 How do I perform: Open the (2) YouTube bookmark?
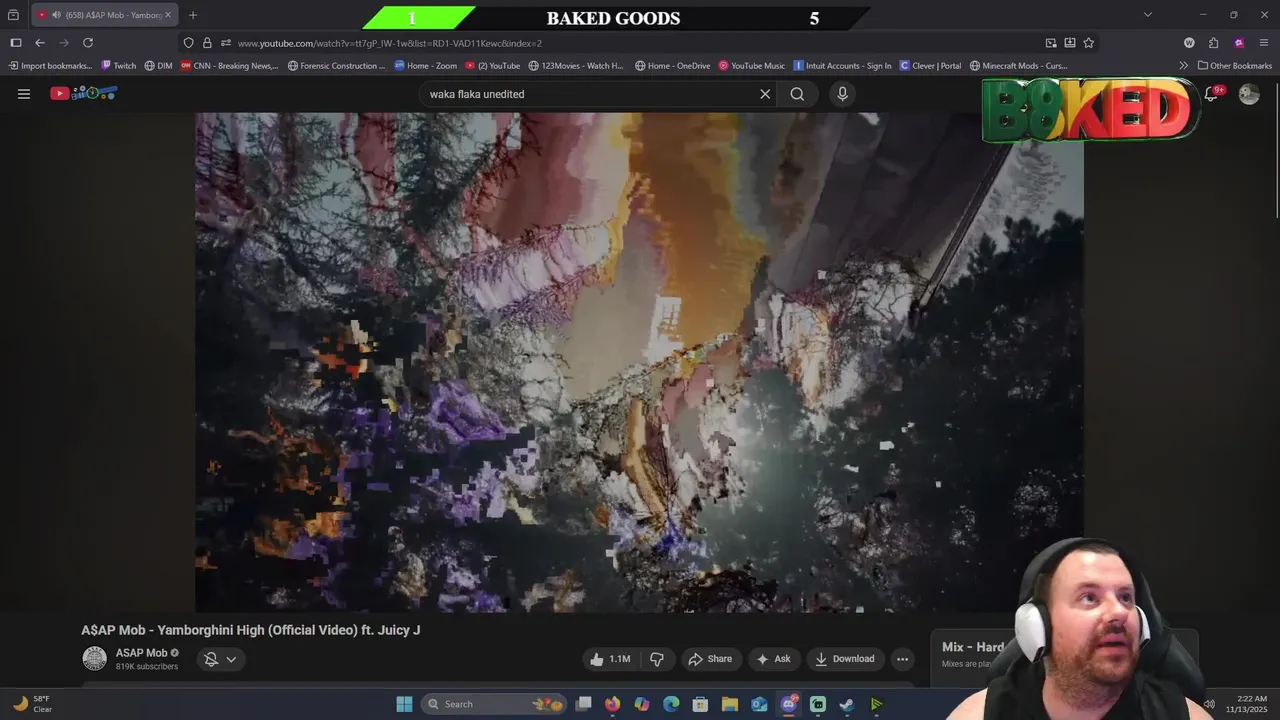point(493,66)
